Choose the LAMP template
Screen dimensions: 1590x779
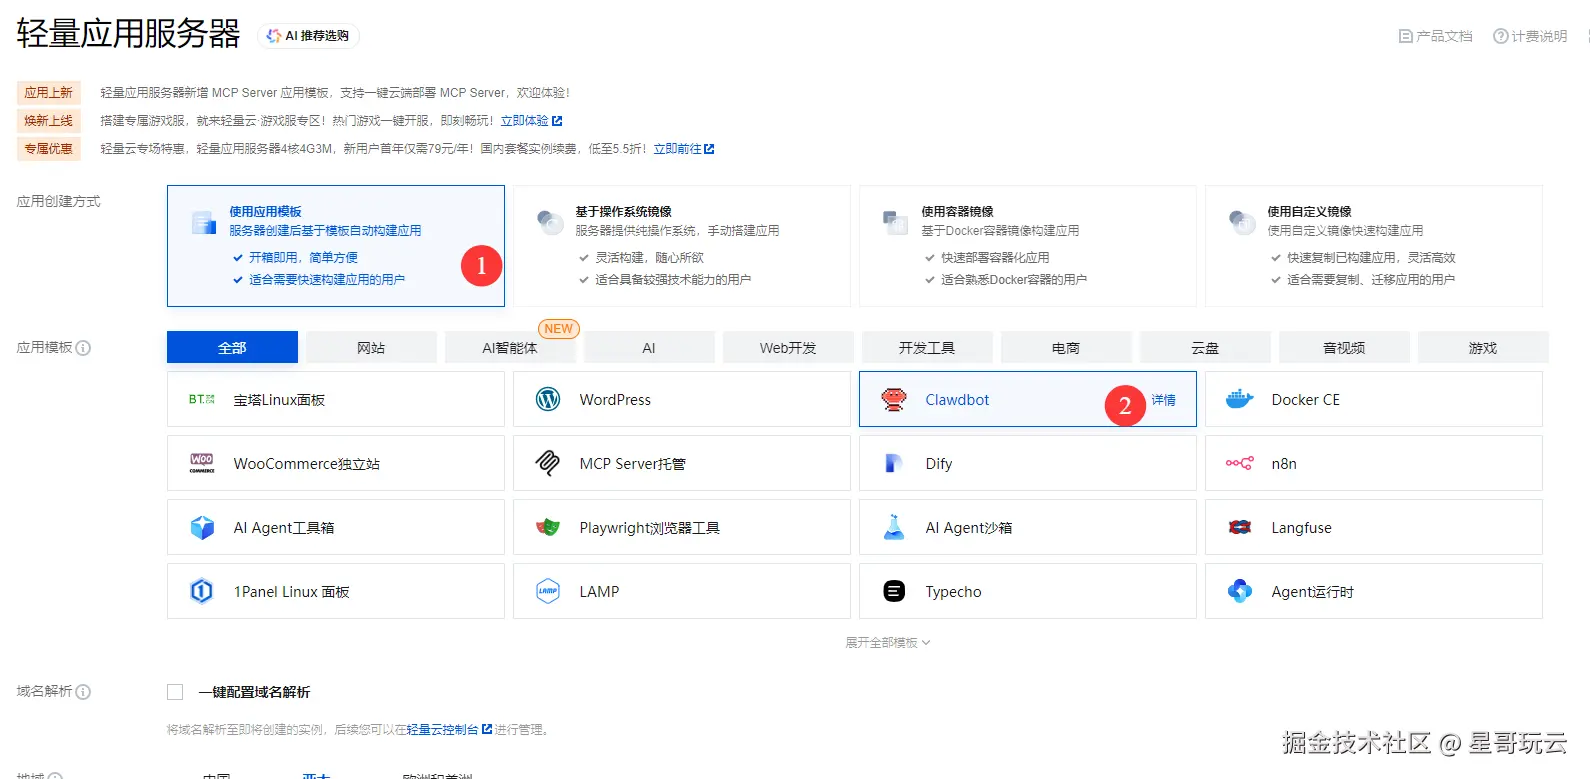682,591
